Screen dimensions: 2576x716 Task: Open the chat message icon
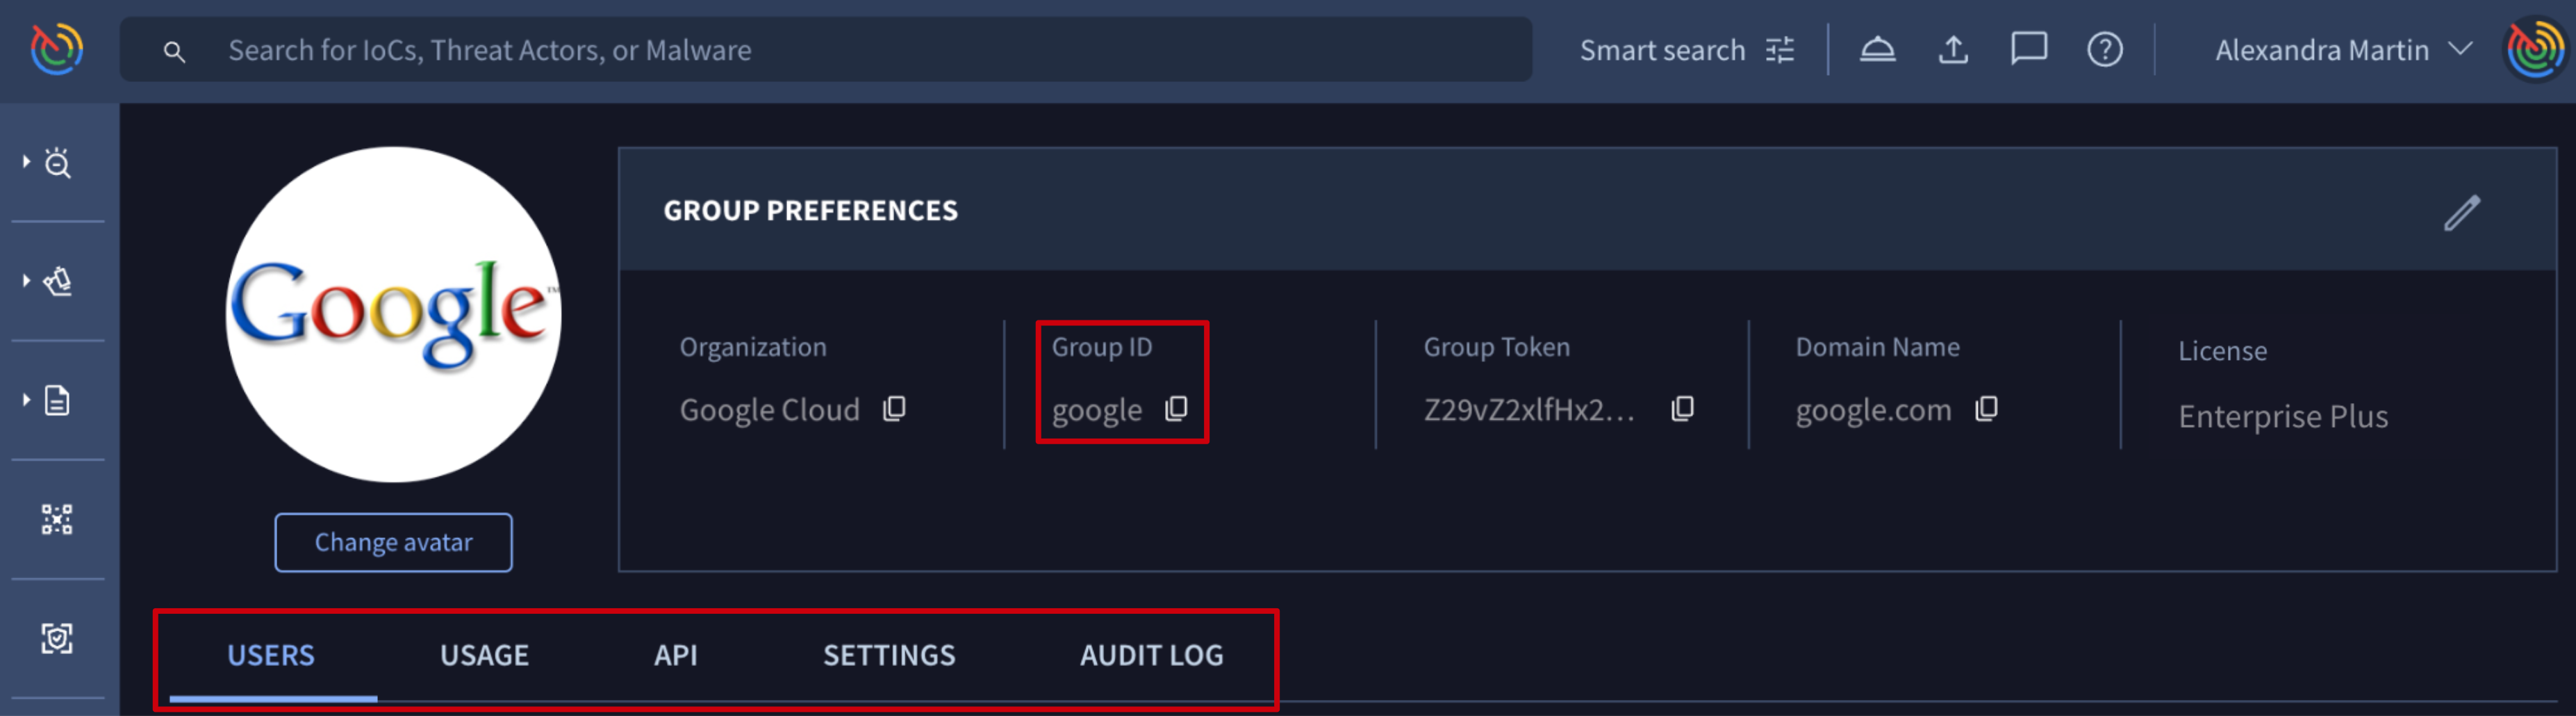(x=2029, y=49)
